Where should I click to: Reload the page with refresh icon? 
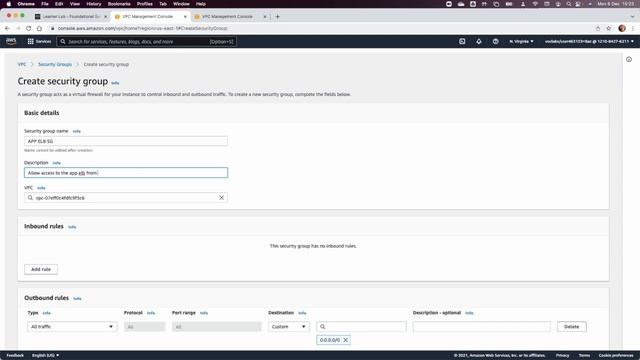(x=28, y=28)
